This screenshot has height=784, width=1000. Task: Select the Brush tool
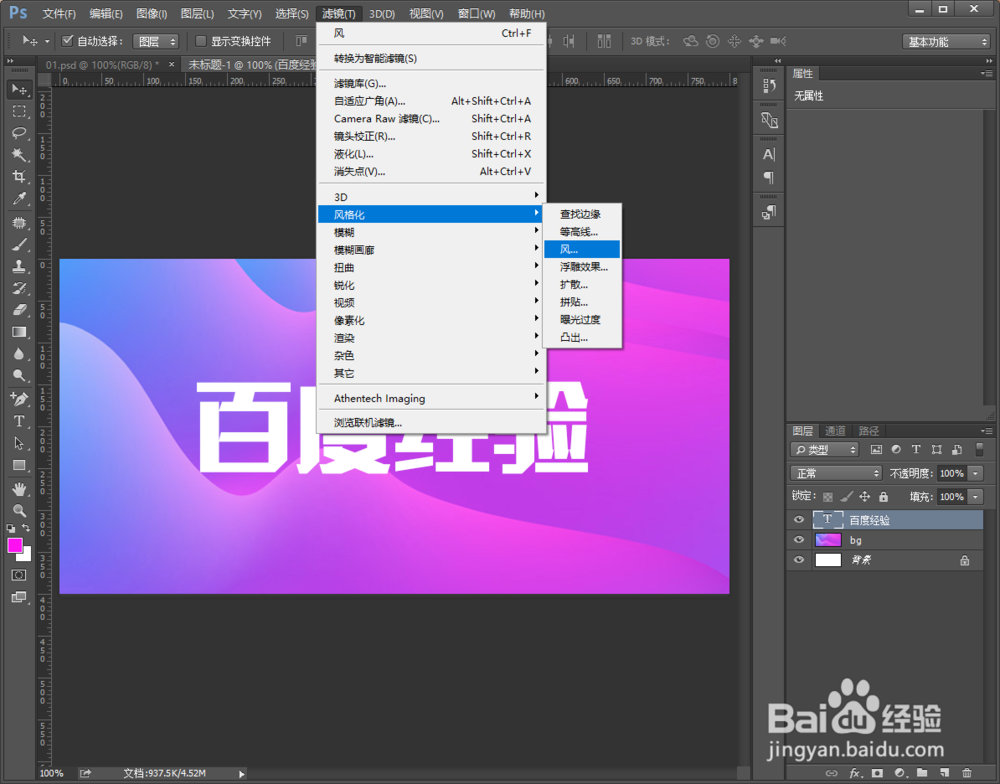pos(19,244)
